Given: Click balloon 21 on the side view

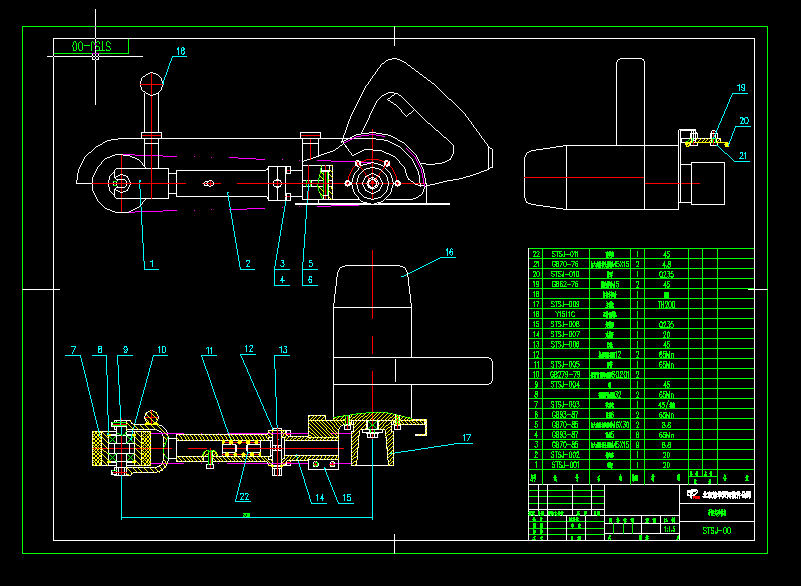Looking at the screenshot, I should pyautogui.click(x=742, y=155).
